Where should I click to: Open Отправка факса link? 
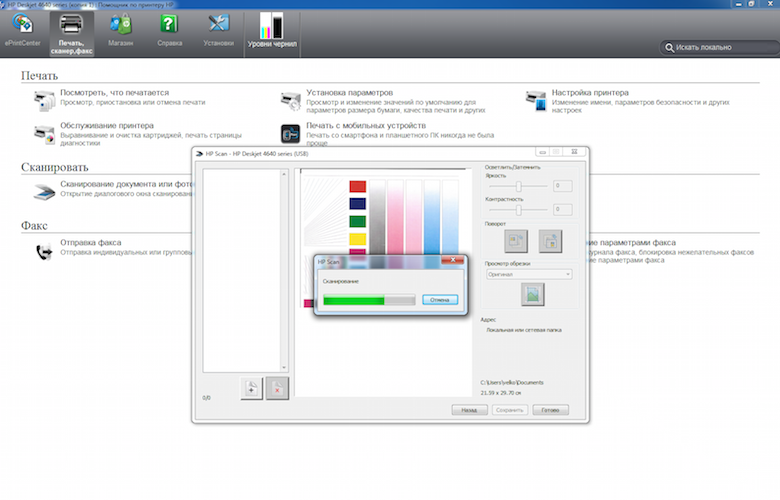click(91, 242)
